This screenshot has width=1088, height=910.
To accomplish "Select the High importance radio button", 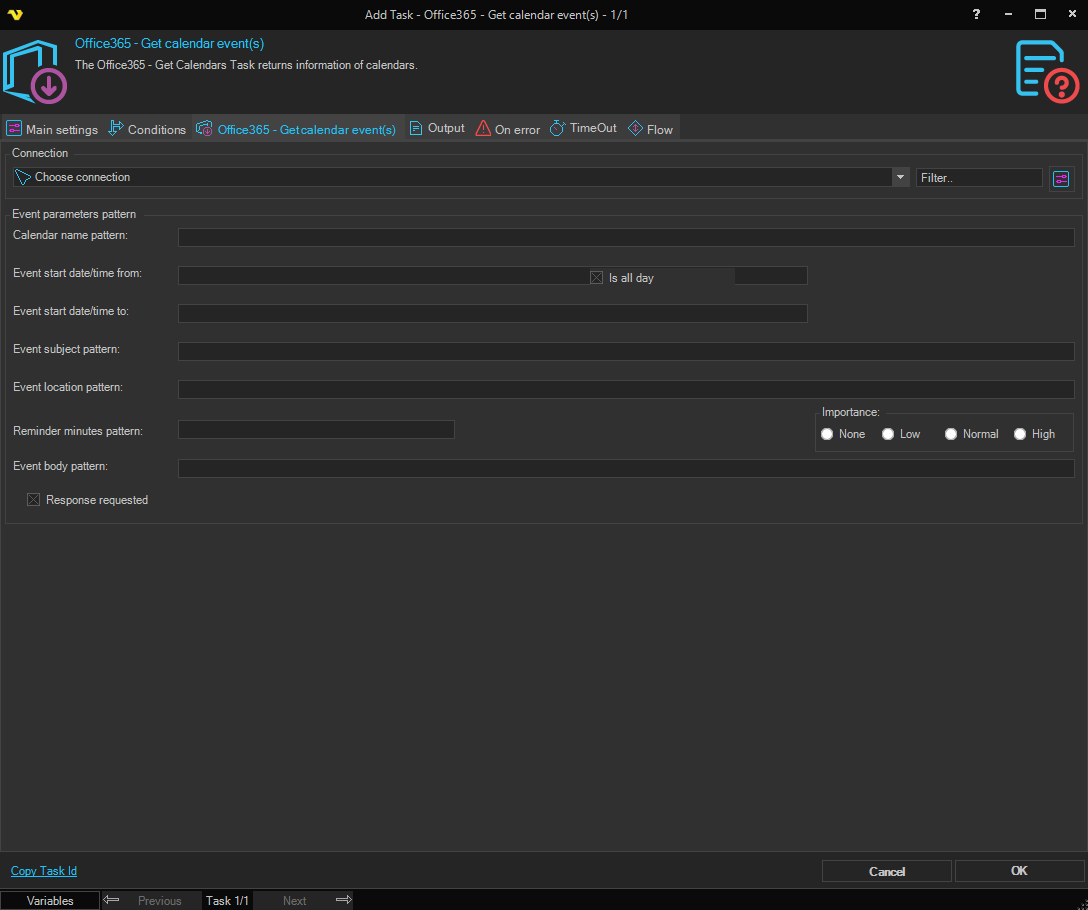I will pos(1019,434).
